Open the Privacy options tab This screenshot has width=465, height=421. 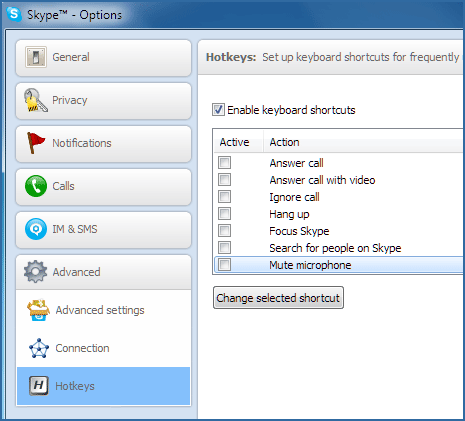pyautogui.click(x=103, y=100)
